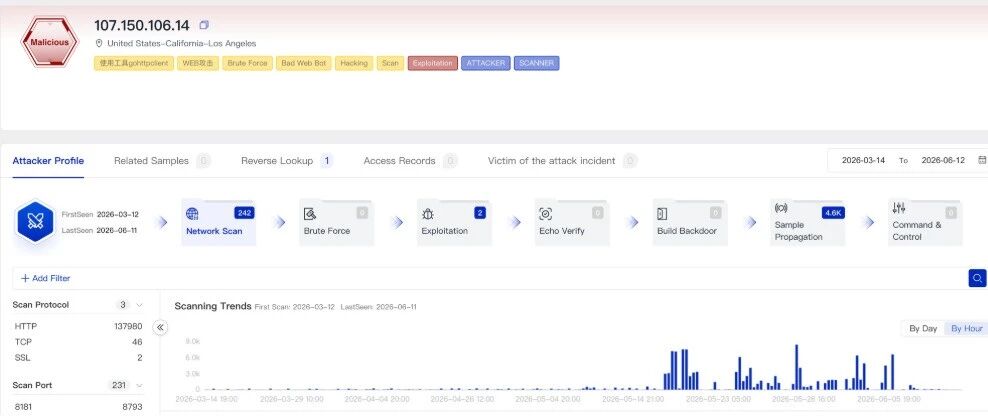Screen dimensions: 988x420
Task: Click the Echo Verify icon
Action: click(546, 214)
